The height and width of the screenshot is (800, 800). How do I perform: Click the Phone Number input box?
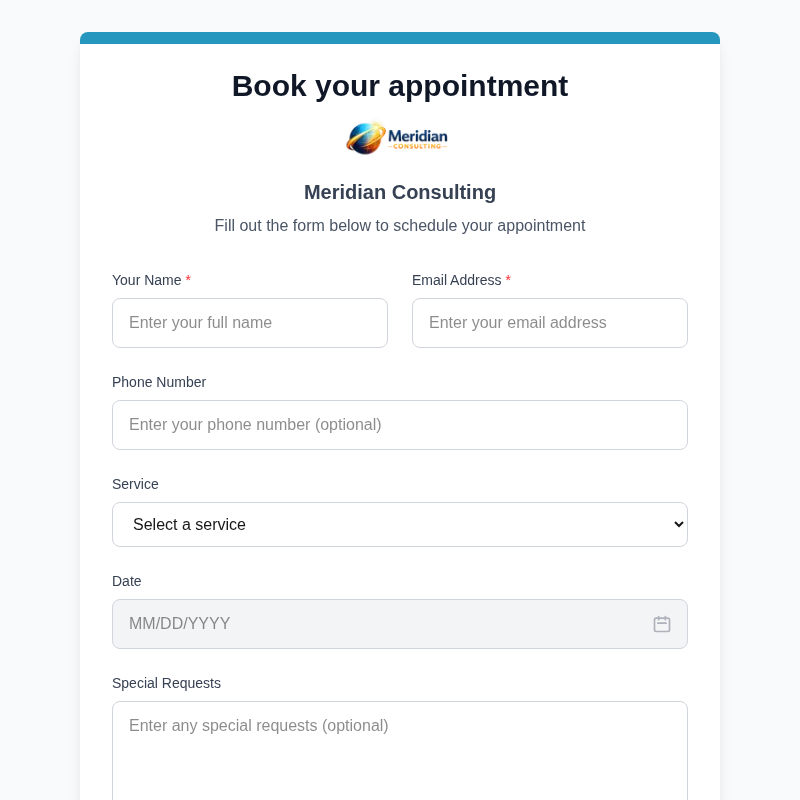[400, 425]
